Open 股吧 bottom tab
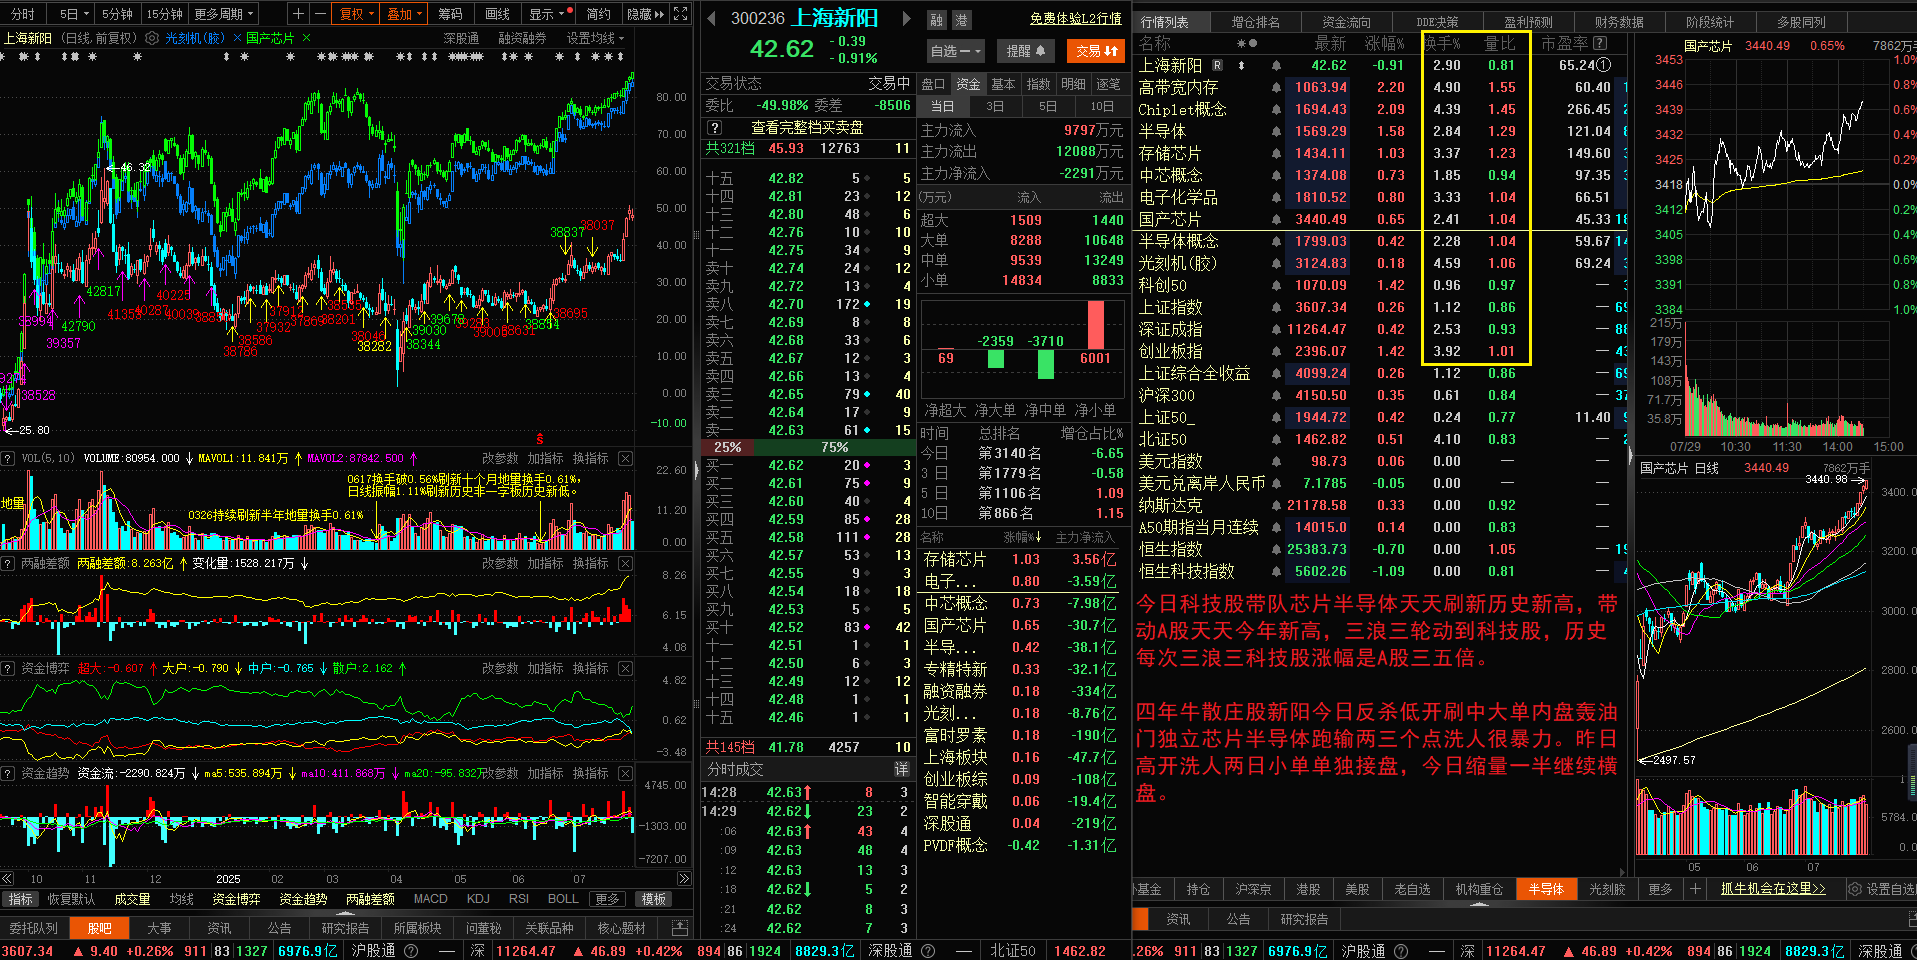This screenshot has height=960, width=1917. coord(100,928)
